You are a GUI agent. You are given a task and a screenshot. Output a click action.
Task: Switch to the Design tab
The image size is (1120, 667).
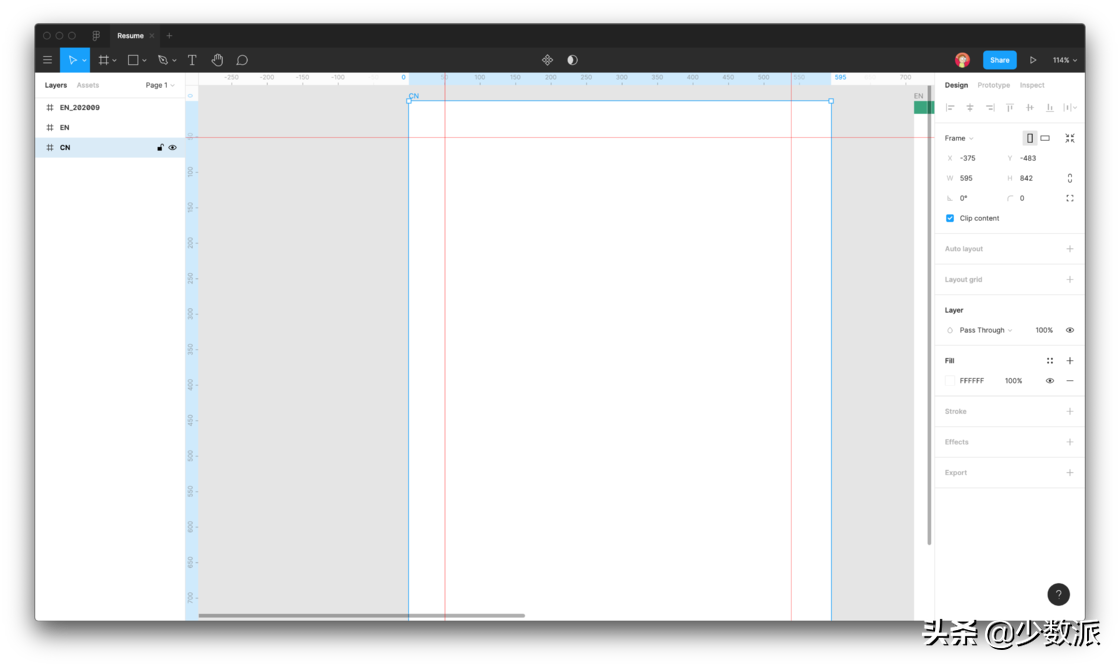coord(956,85)
